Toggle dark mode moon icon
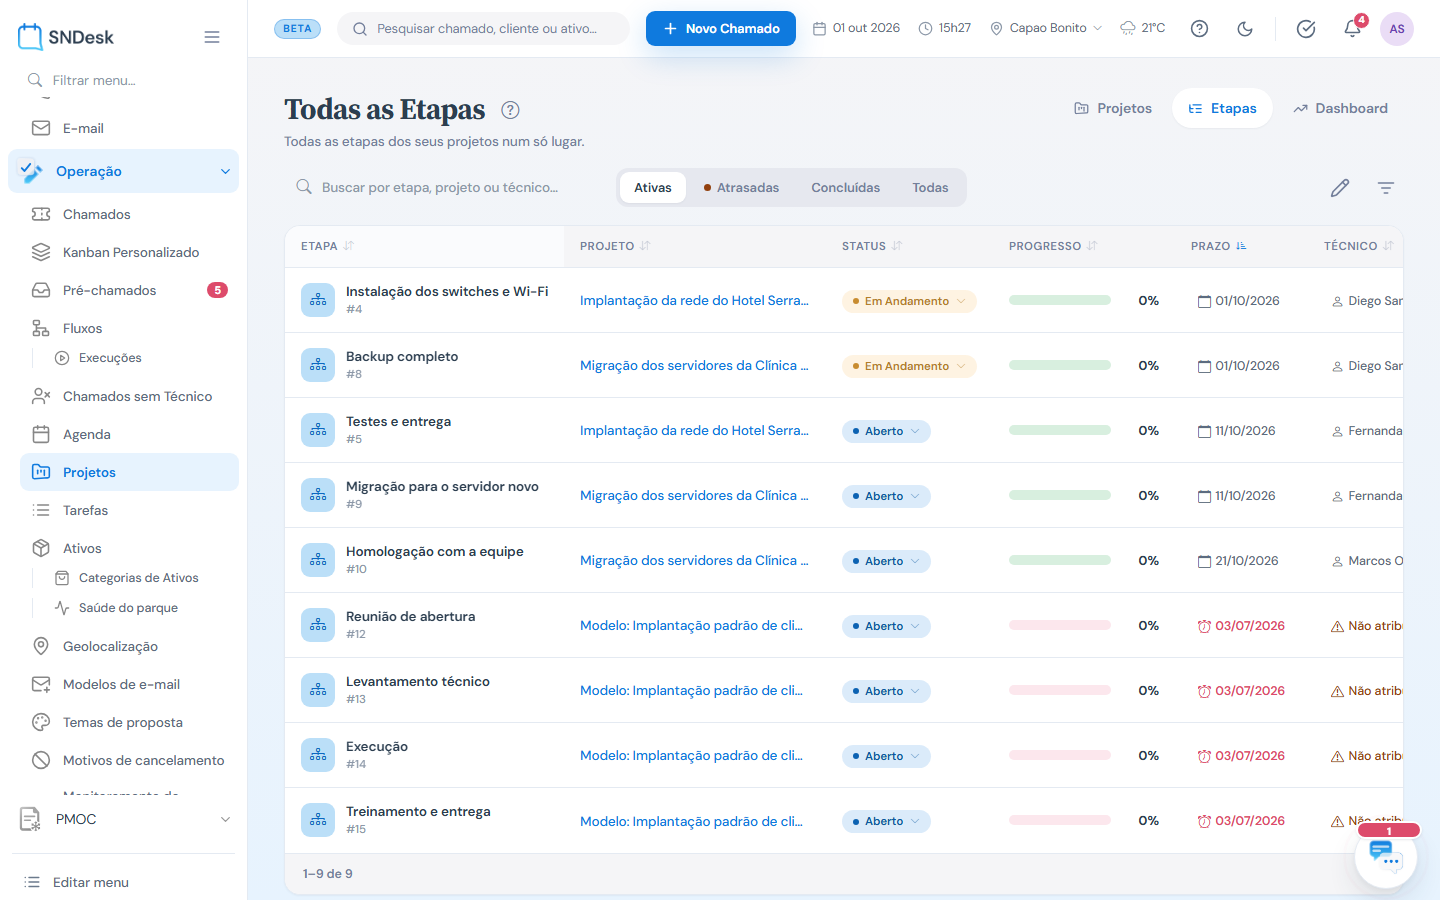 coord(1245,28)
